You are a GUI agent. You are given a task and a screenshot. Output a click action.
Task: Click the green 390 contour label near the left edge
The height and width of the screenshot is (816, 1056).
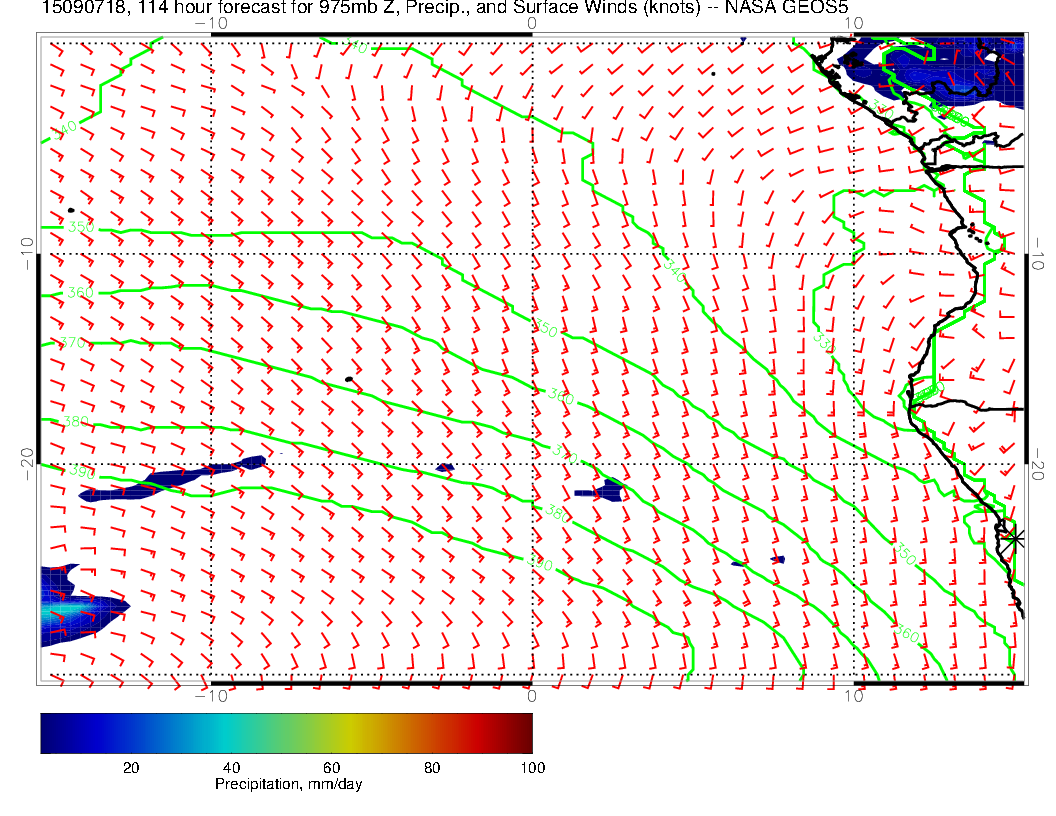[x=80, y=472]
